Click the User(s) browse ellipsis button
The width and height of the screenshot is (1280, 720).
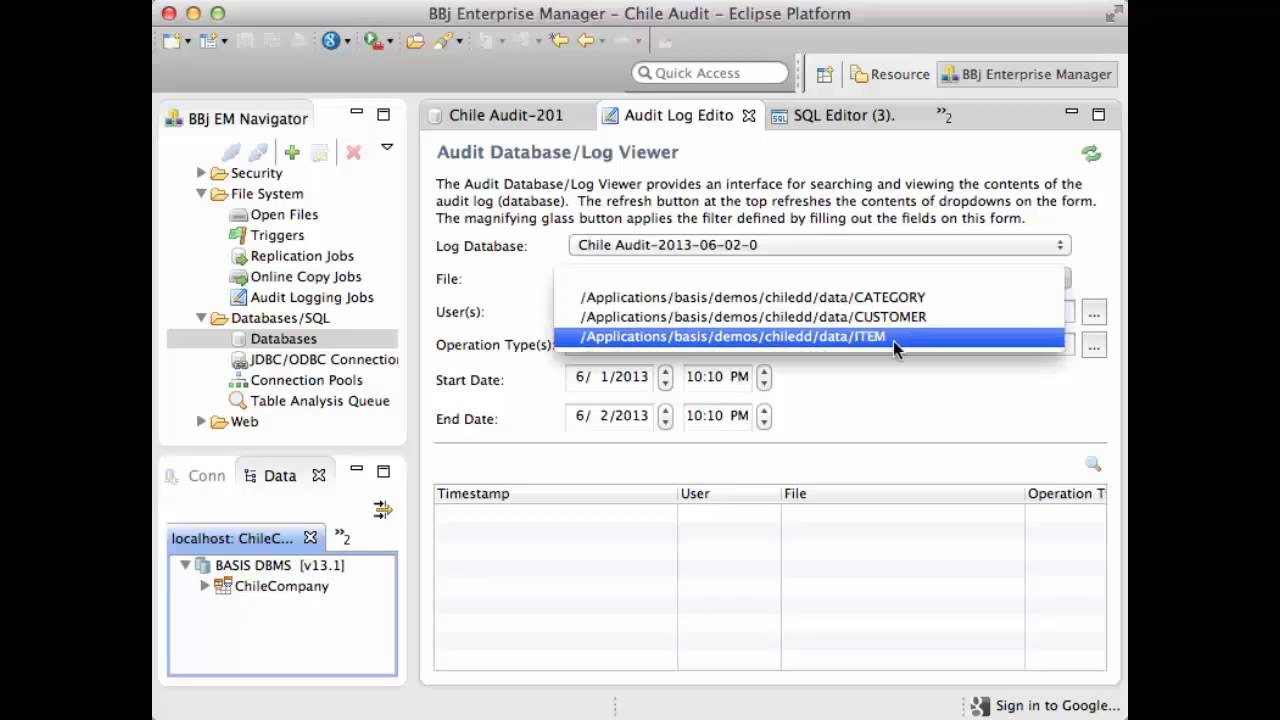[1094, 313]
